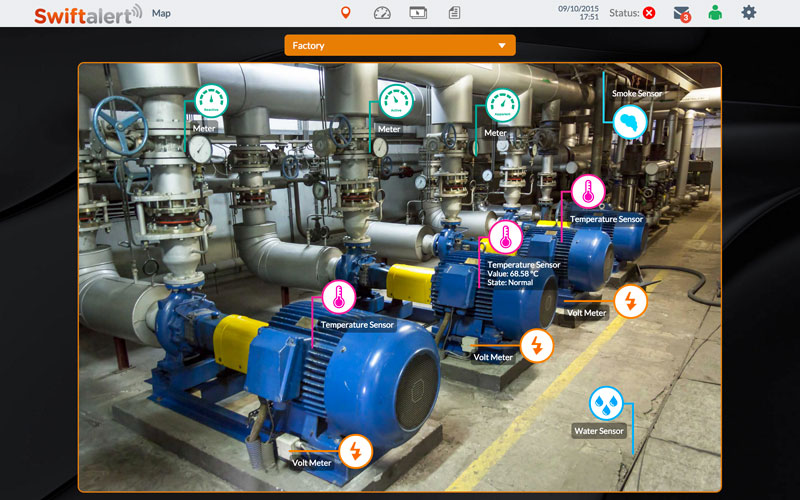Select the Reactive meter gauge icon
Image resolution: width=800 pixels, height=500 pixels.
pyautogui.click(x=211, y=101)
